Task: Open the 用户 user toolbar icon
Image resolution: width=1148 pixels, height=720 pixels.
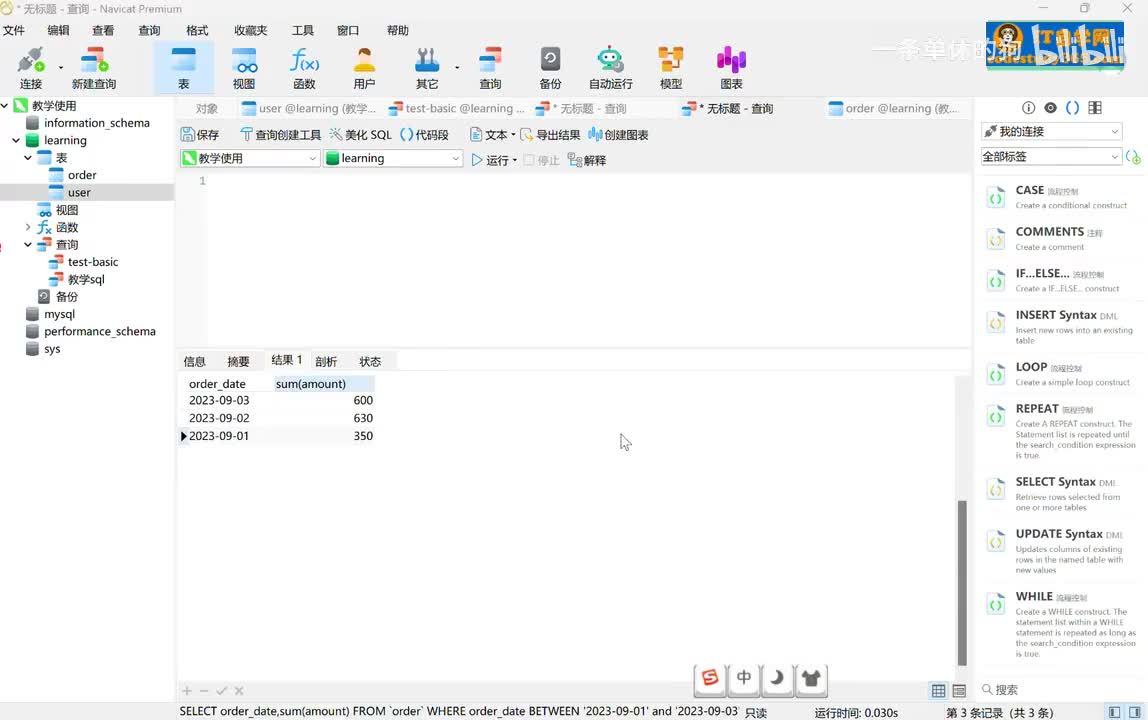Action: (x=364, y=67)
